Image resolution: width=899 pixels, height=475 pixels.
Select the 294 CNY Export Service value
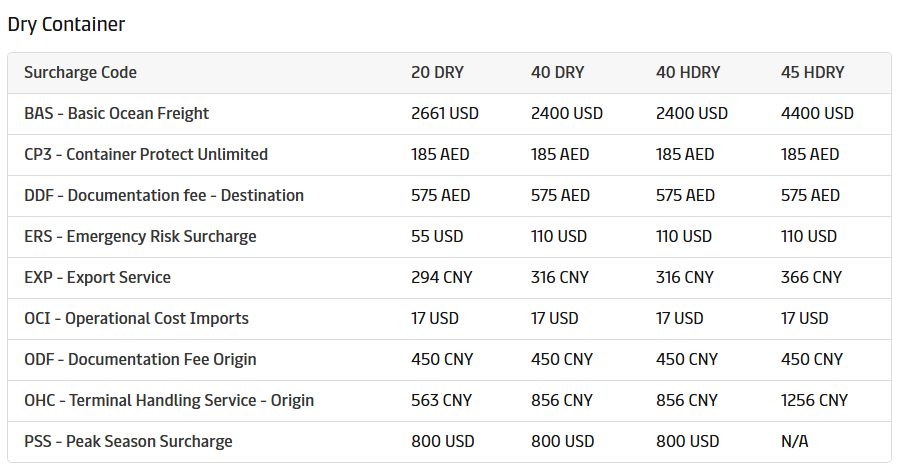pyautogui.click(x=441, y=278)
